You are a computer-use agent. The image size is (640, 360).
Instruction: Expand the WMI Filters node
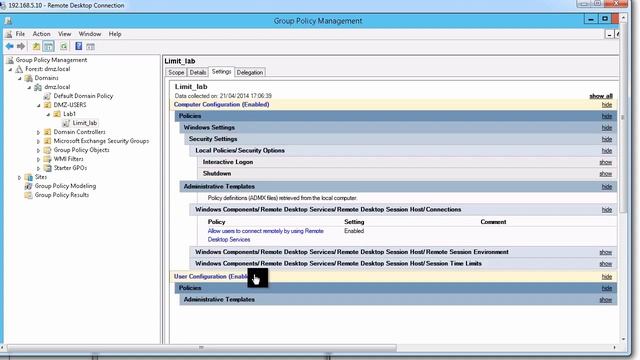(x=39, y=159)
